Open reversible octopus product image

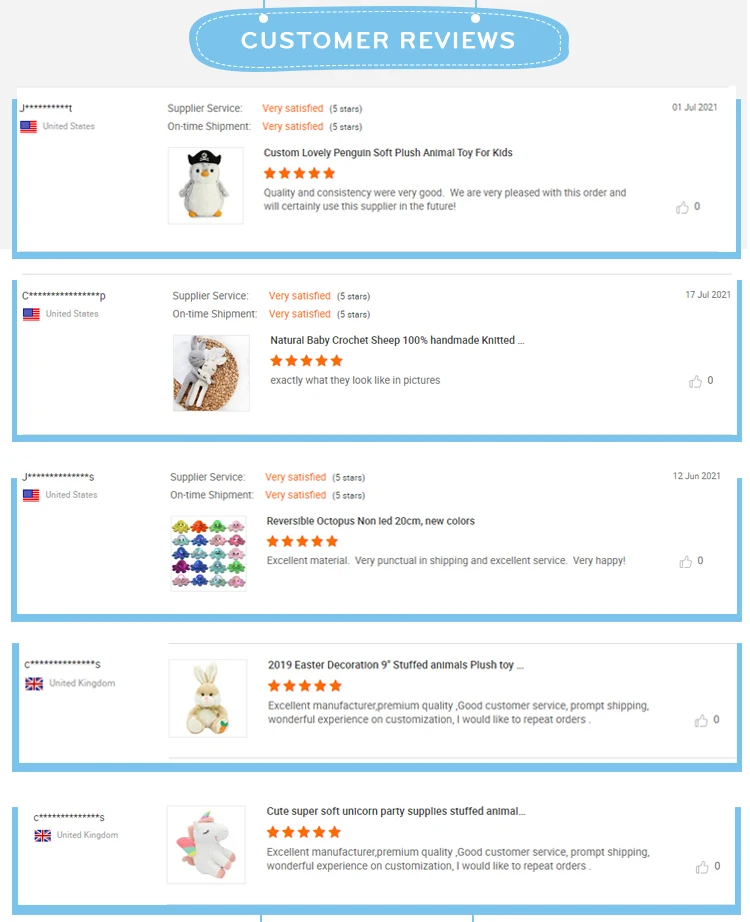(208, 553)
